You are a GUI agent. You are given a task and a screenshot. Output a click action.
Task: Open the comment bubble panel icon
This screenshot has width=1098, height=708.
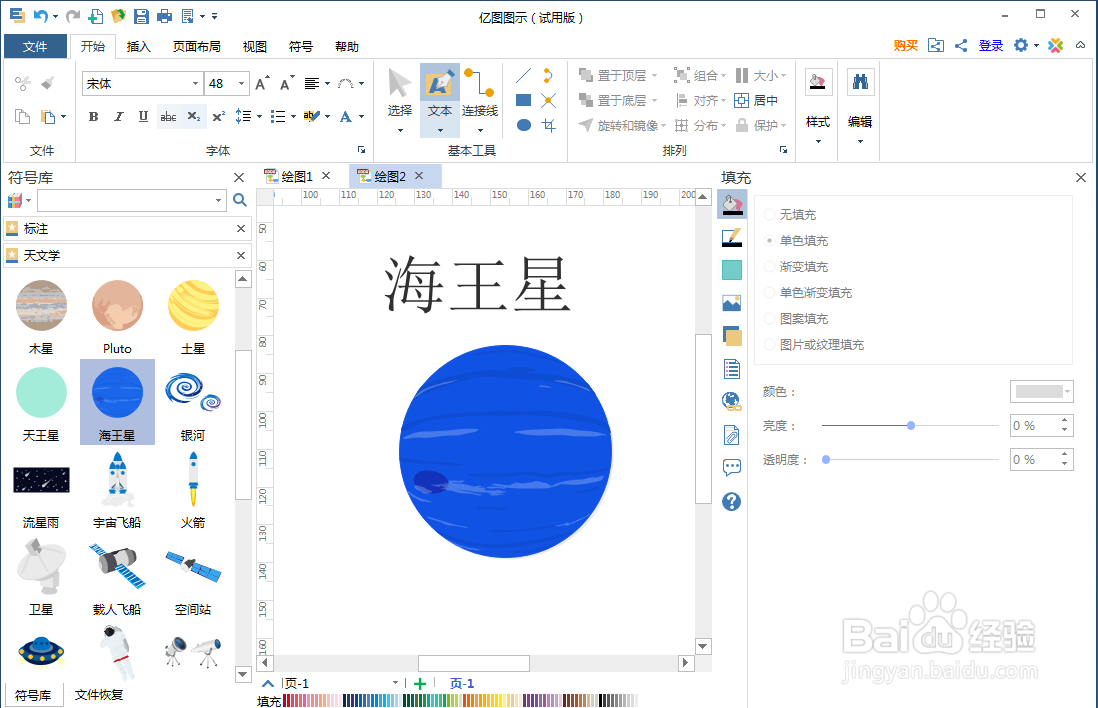732,467
